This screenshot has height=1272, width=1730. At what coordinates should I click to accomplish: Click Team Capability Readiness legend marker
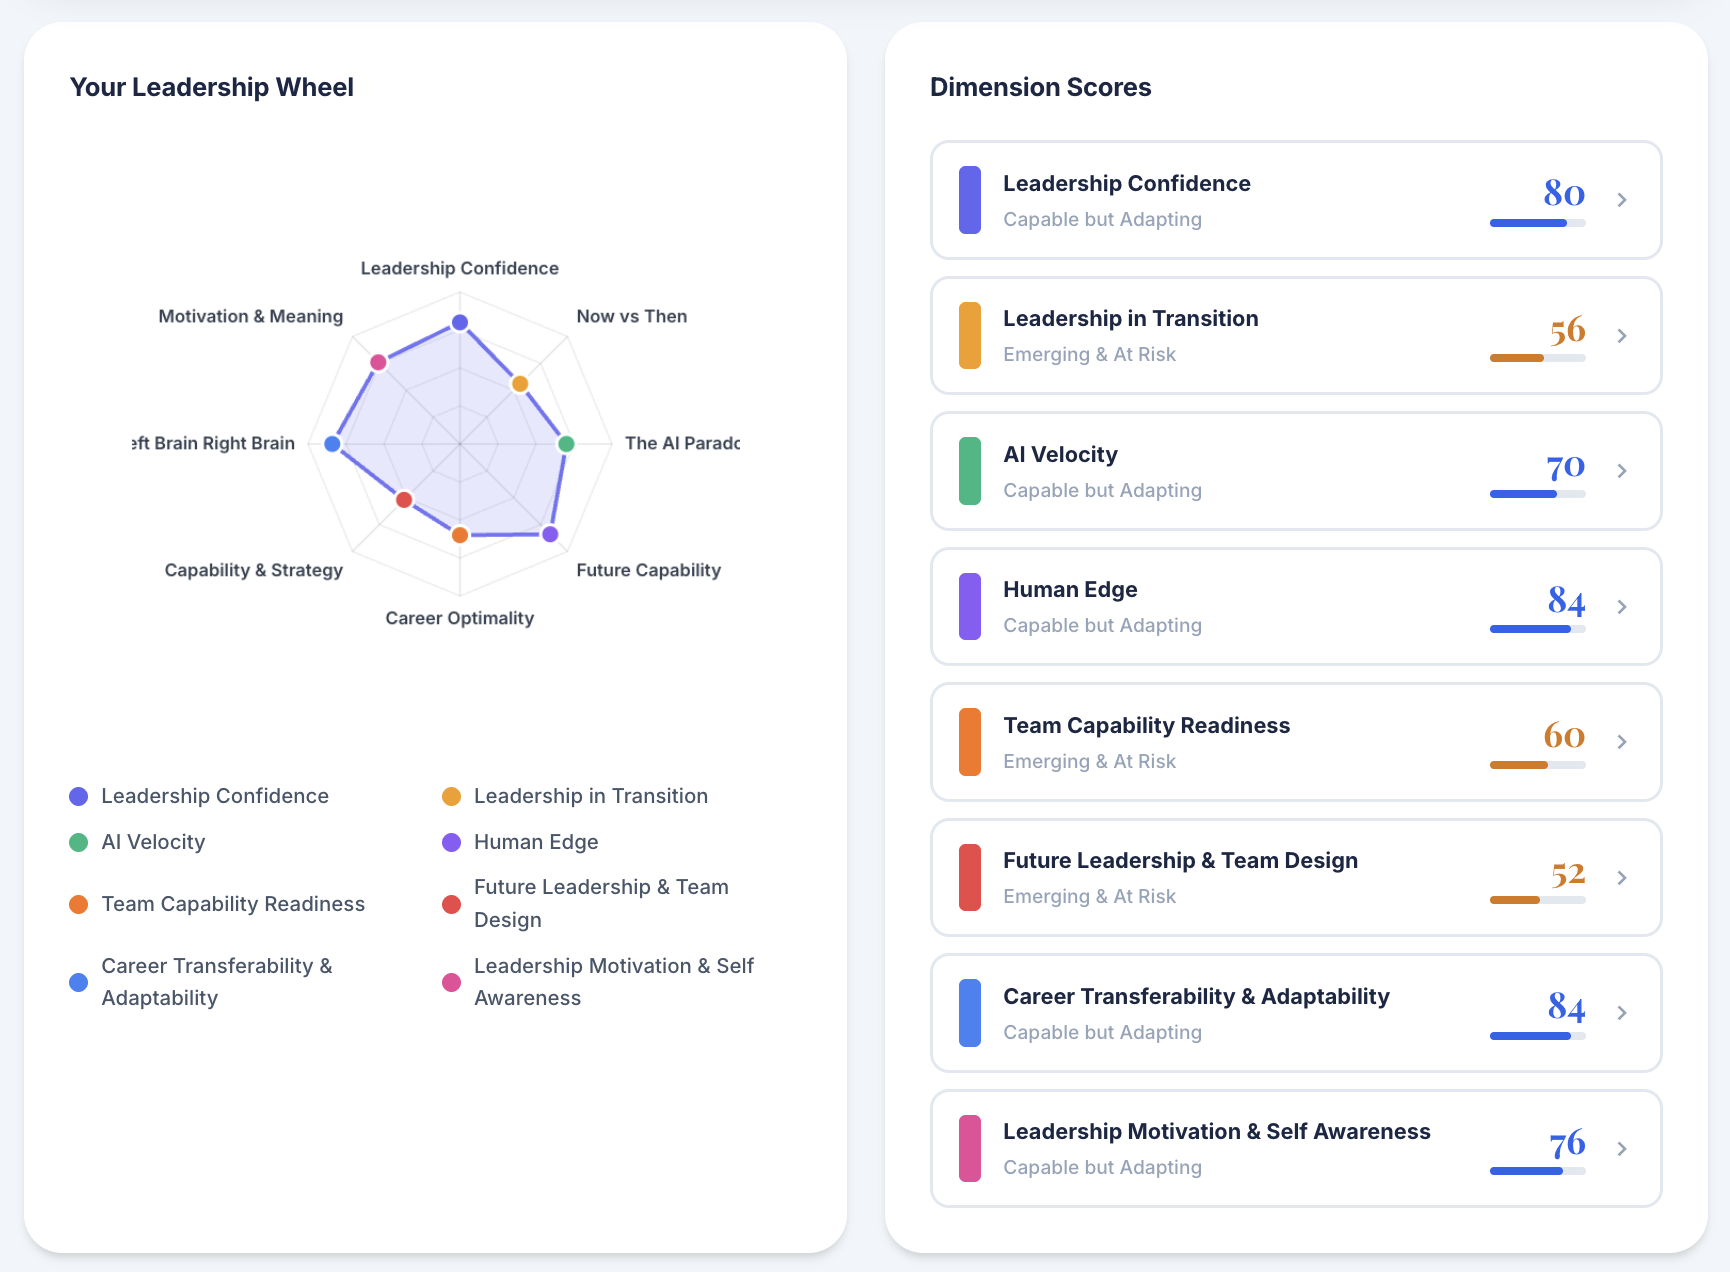point(79,904)
